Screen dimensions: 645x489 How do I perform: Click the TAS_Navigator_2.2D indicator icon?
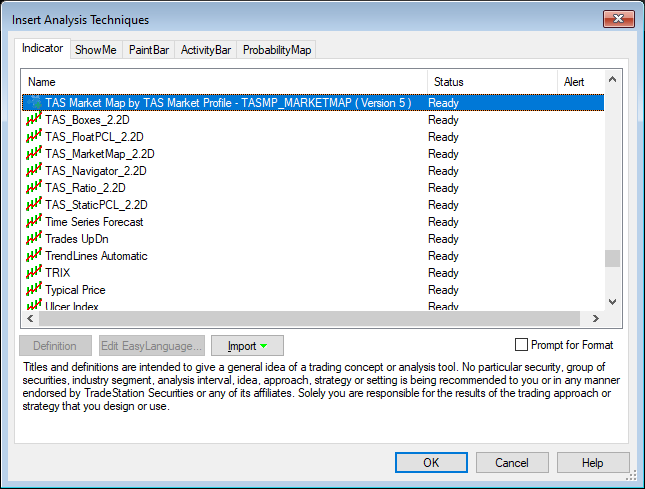coord(34,170)
